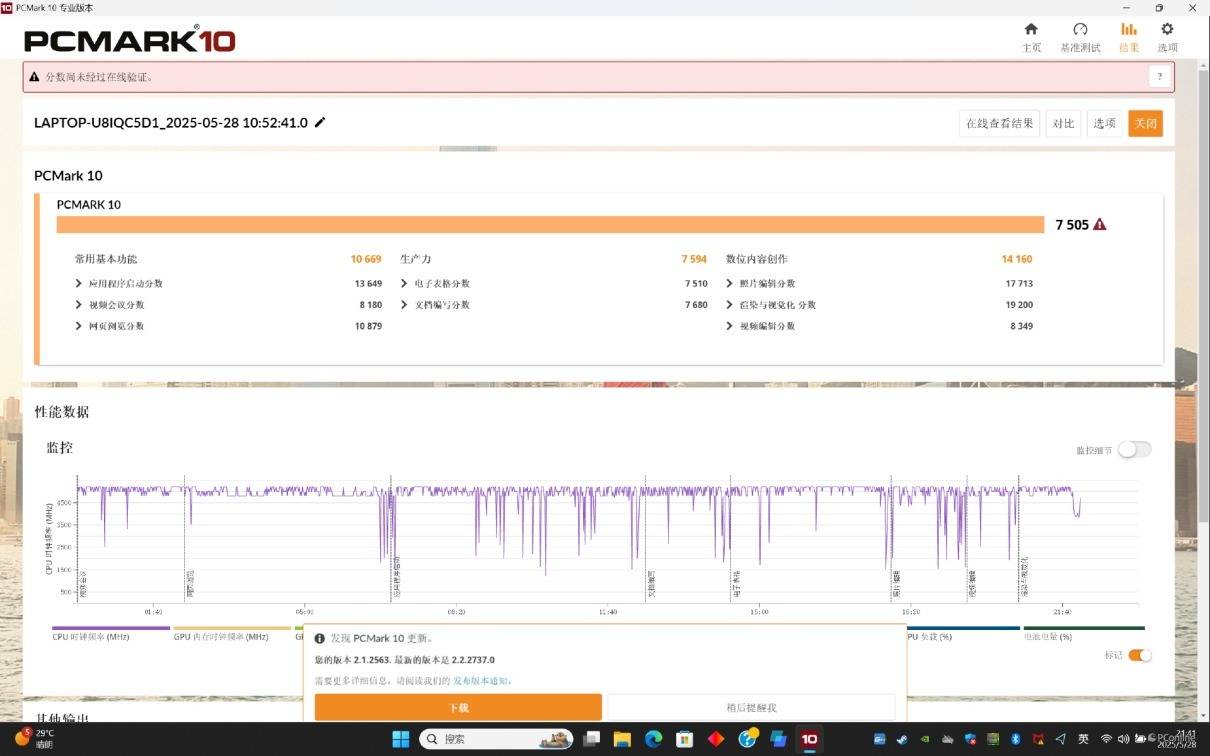Click the purple CPU 时钟频率 legend swatch
Viewport: 1210px width, 756px height.
click(x=110, y=628)
